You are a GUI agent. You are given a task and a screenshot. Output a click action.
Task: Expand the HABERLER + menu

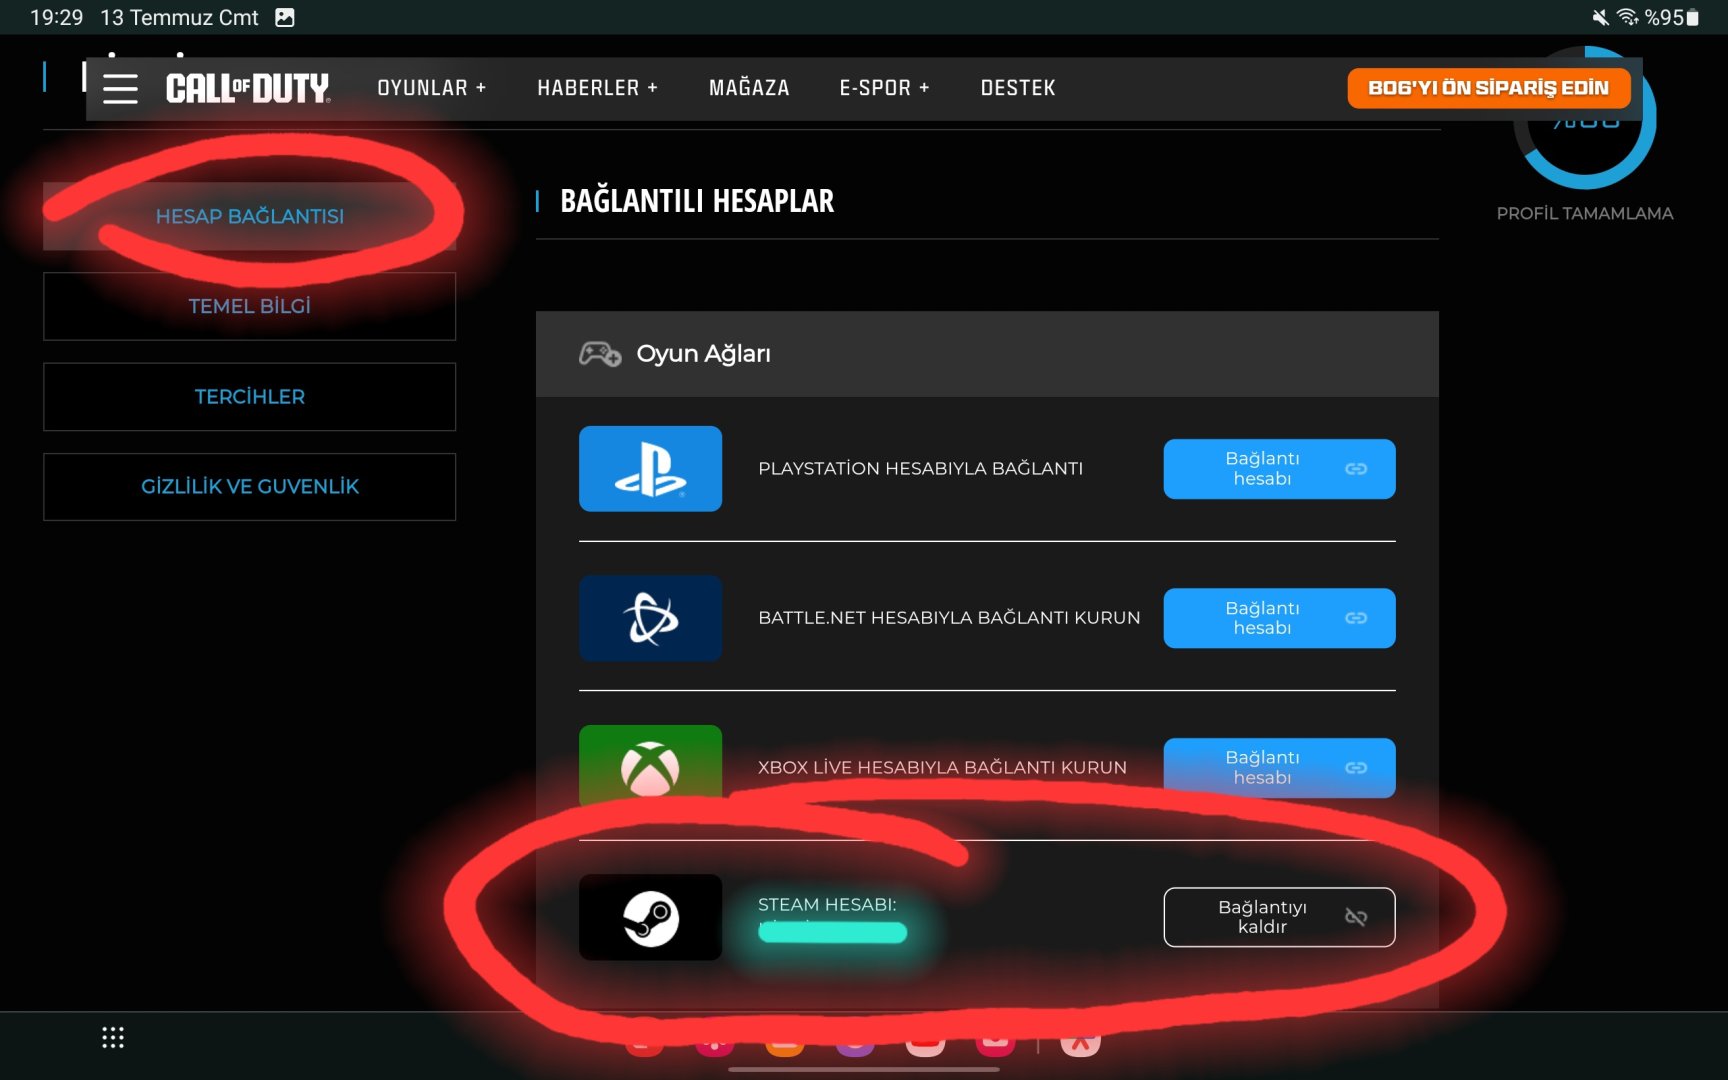pyautogui.click(x=598, y=88)
